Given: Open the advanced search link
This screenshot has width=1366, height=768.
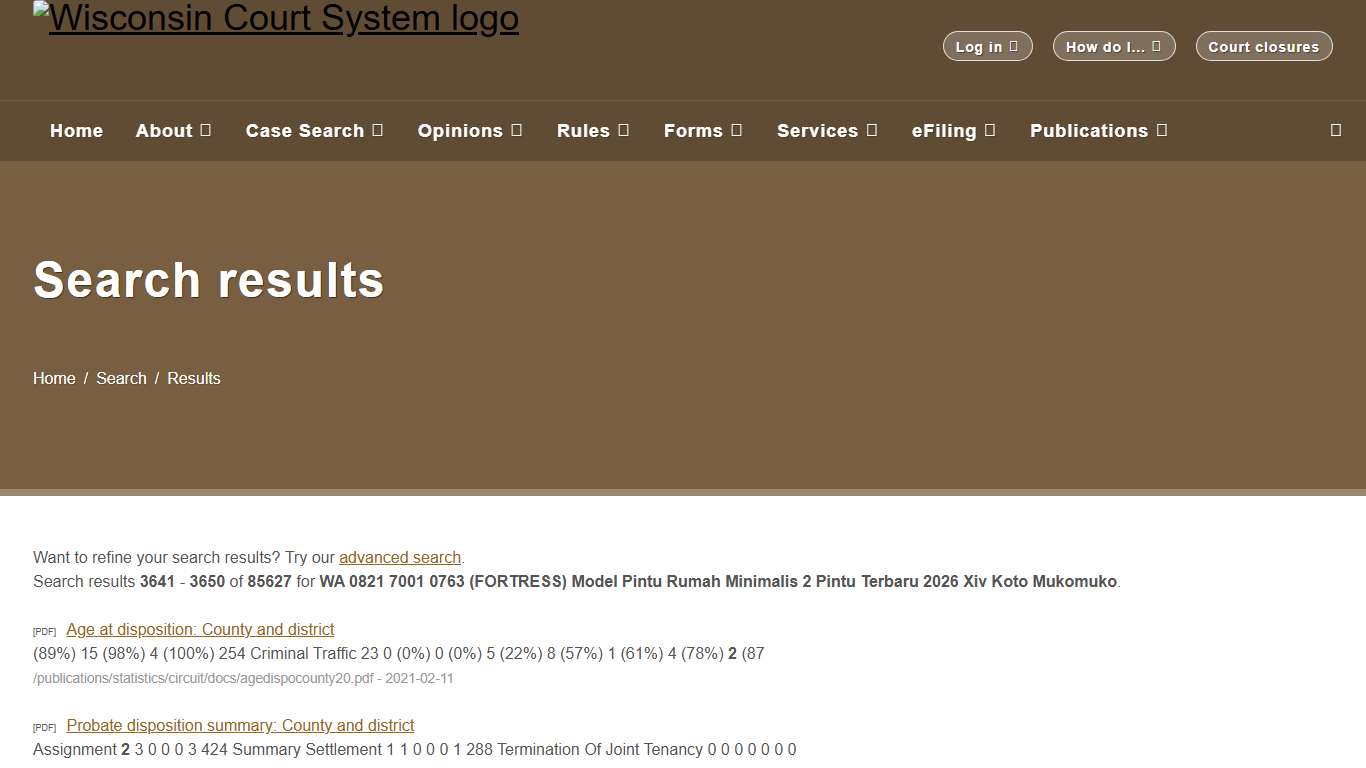Looking at the screenshot, I should click(399, 557).
